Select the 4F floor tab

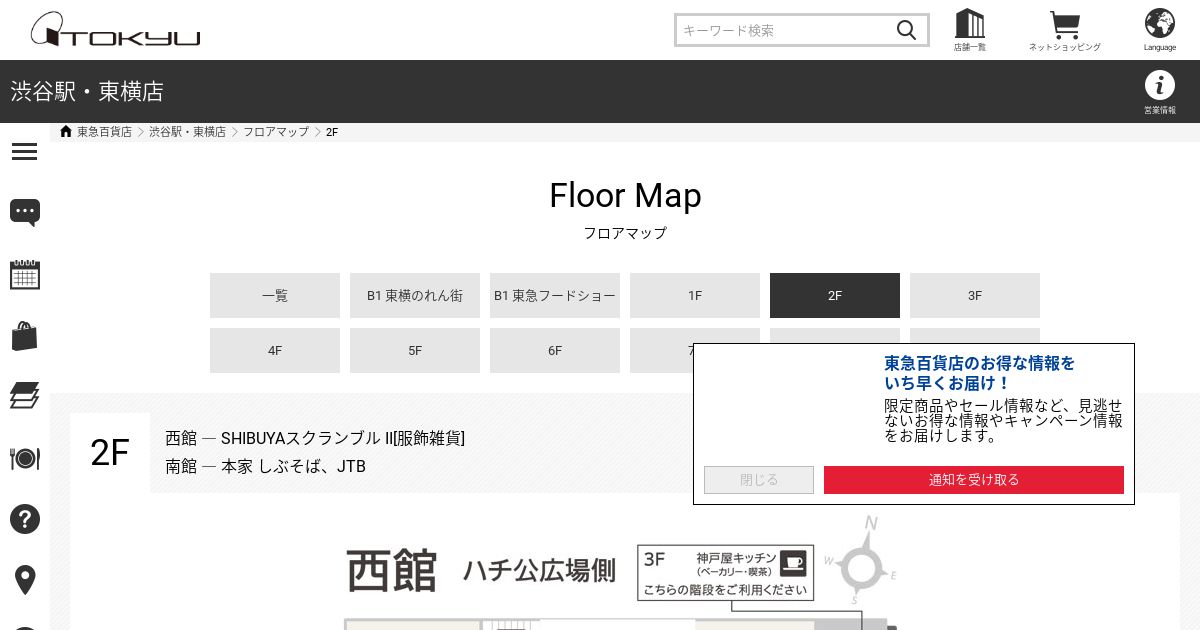275,350
